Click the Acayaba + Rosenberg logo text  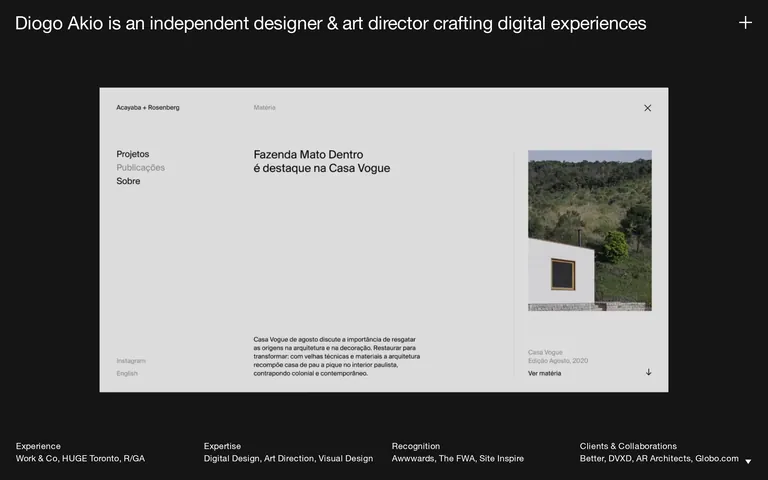148,107
